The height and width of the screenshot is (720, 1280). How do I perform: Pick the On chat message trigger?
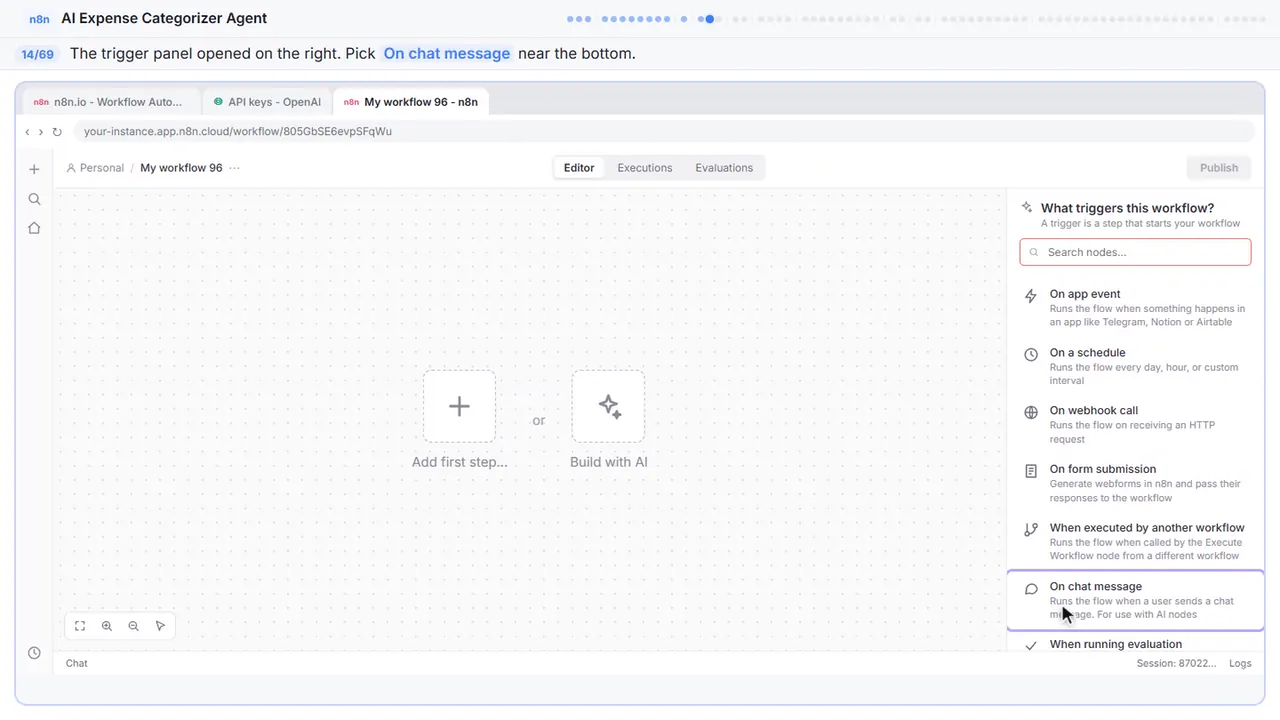[1135, 600]
